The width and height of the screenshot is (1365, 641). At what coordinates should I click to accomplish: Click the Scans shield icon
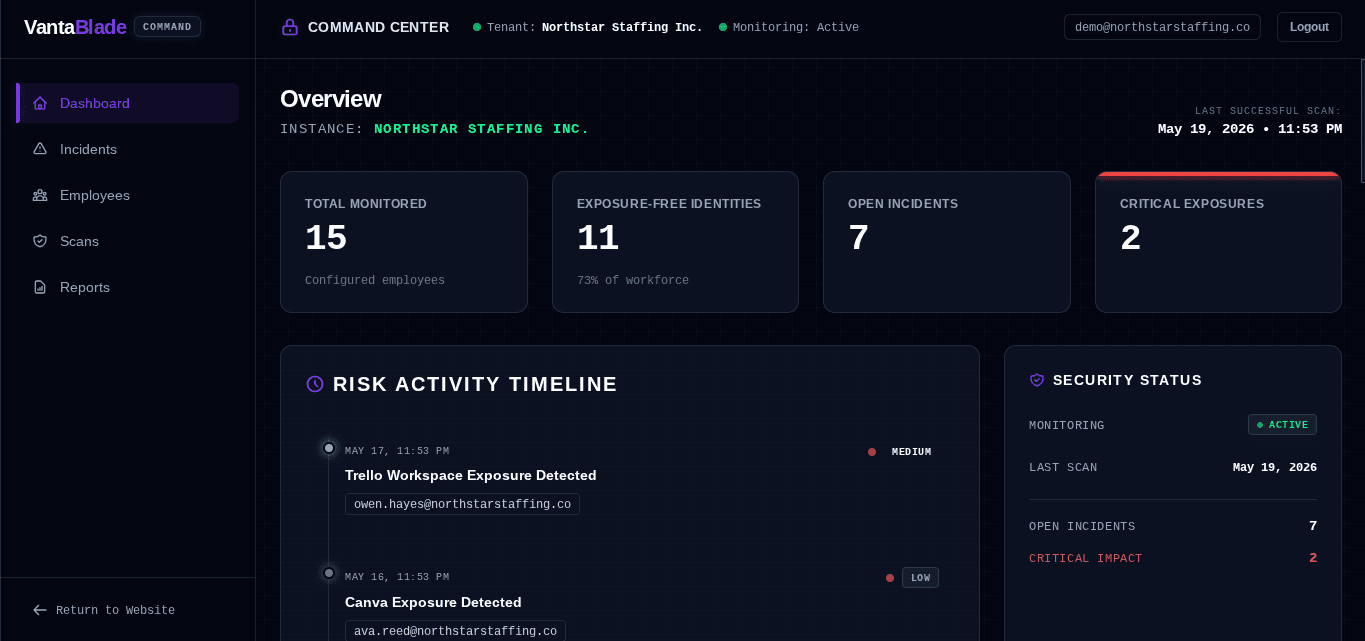coord(40,241)
